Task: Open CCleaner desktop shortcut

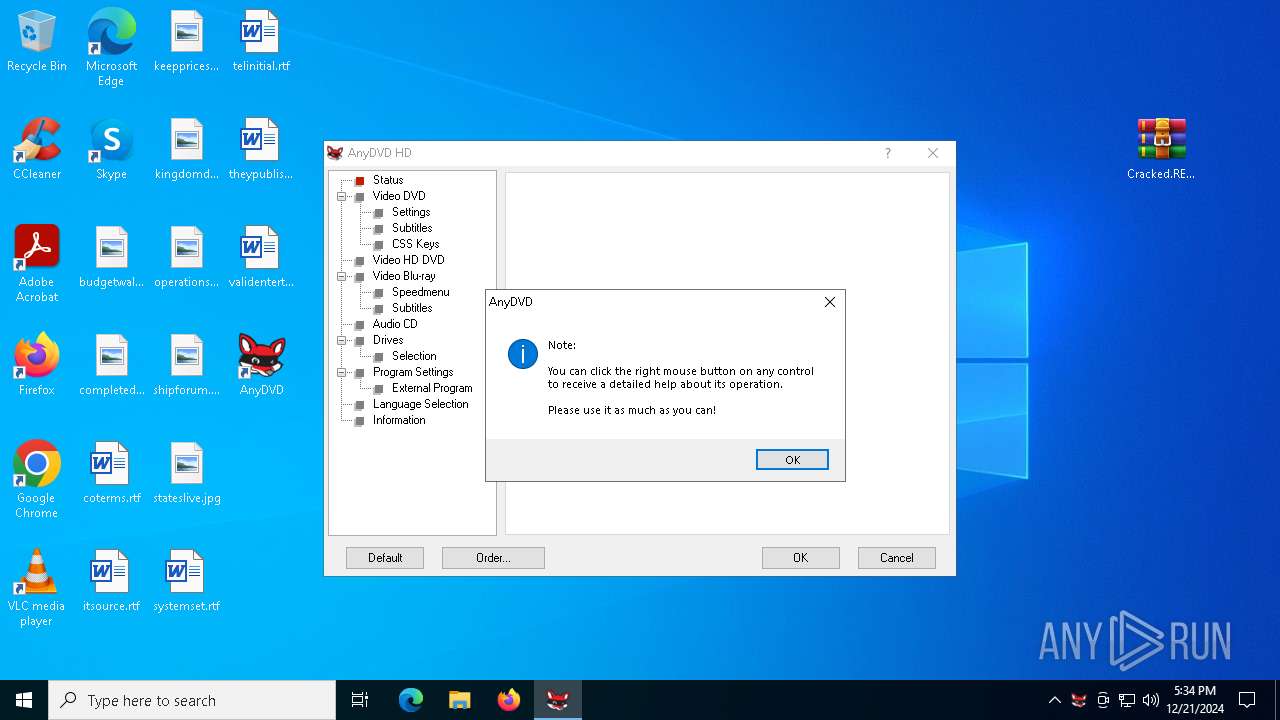Action: click(37, 150)
